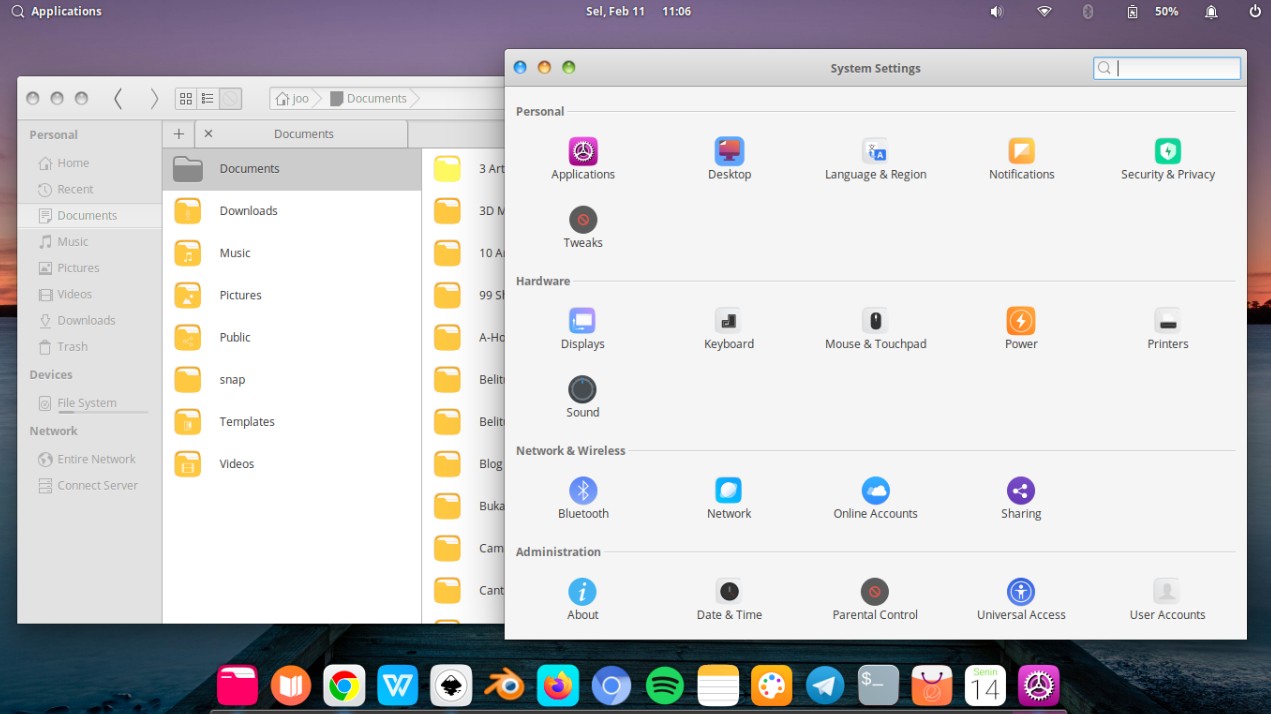
Task: Enable column view in the Files toolbar
Action: 229,98
